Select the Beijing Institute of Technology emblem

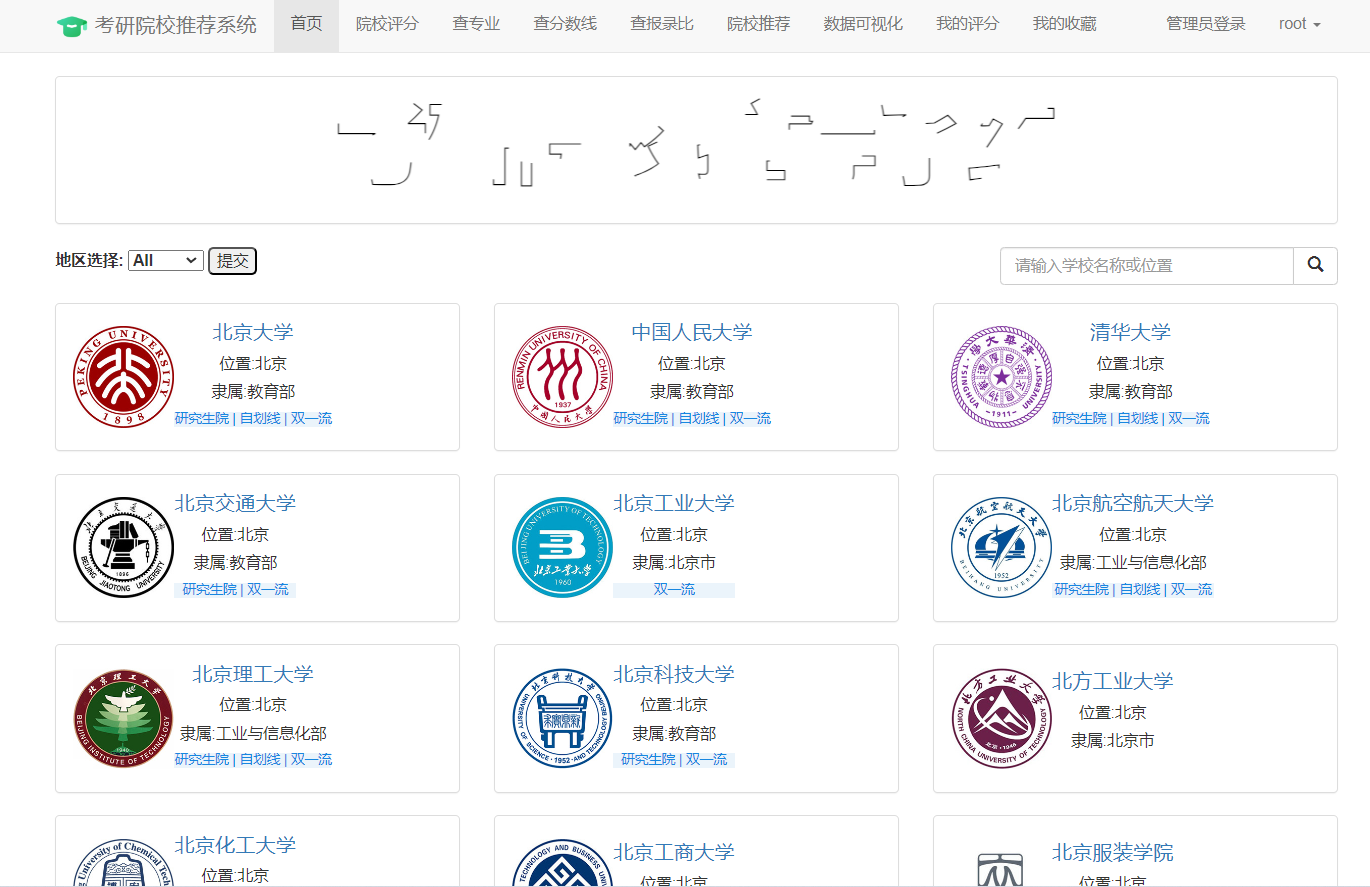click(x=124, y=718)
